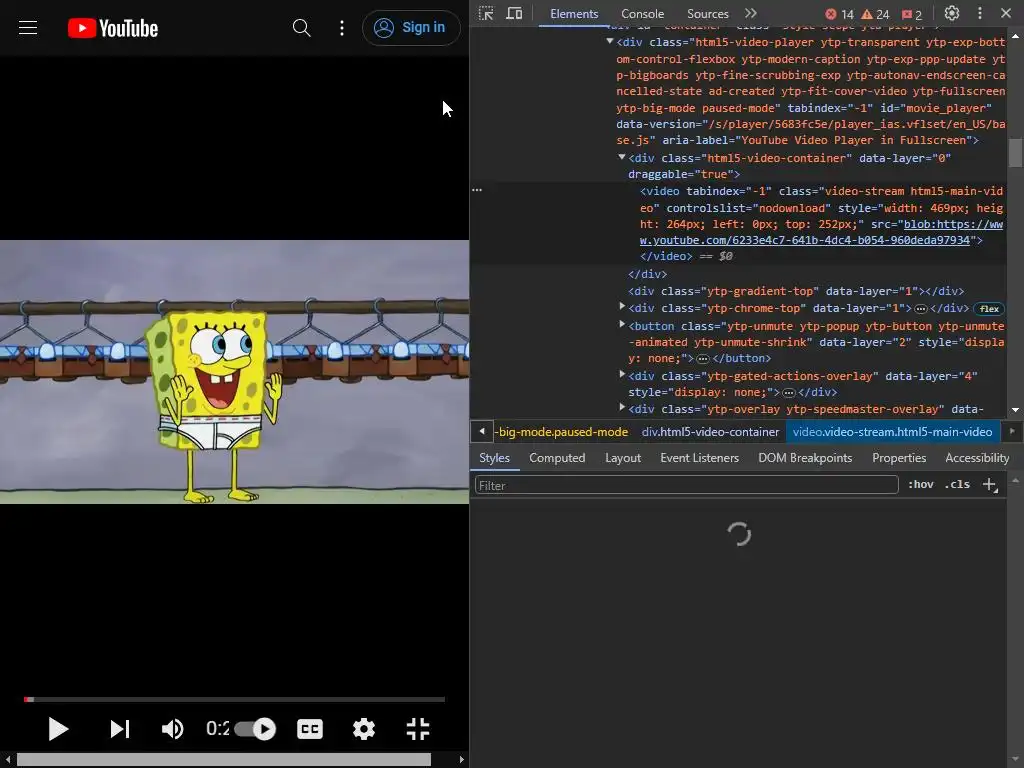Activate the DevTools inspect element picker
The image size is (1024, 768).
coord(486,14)
